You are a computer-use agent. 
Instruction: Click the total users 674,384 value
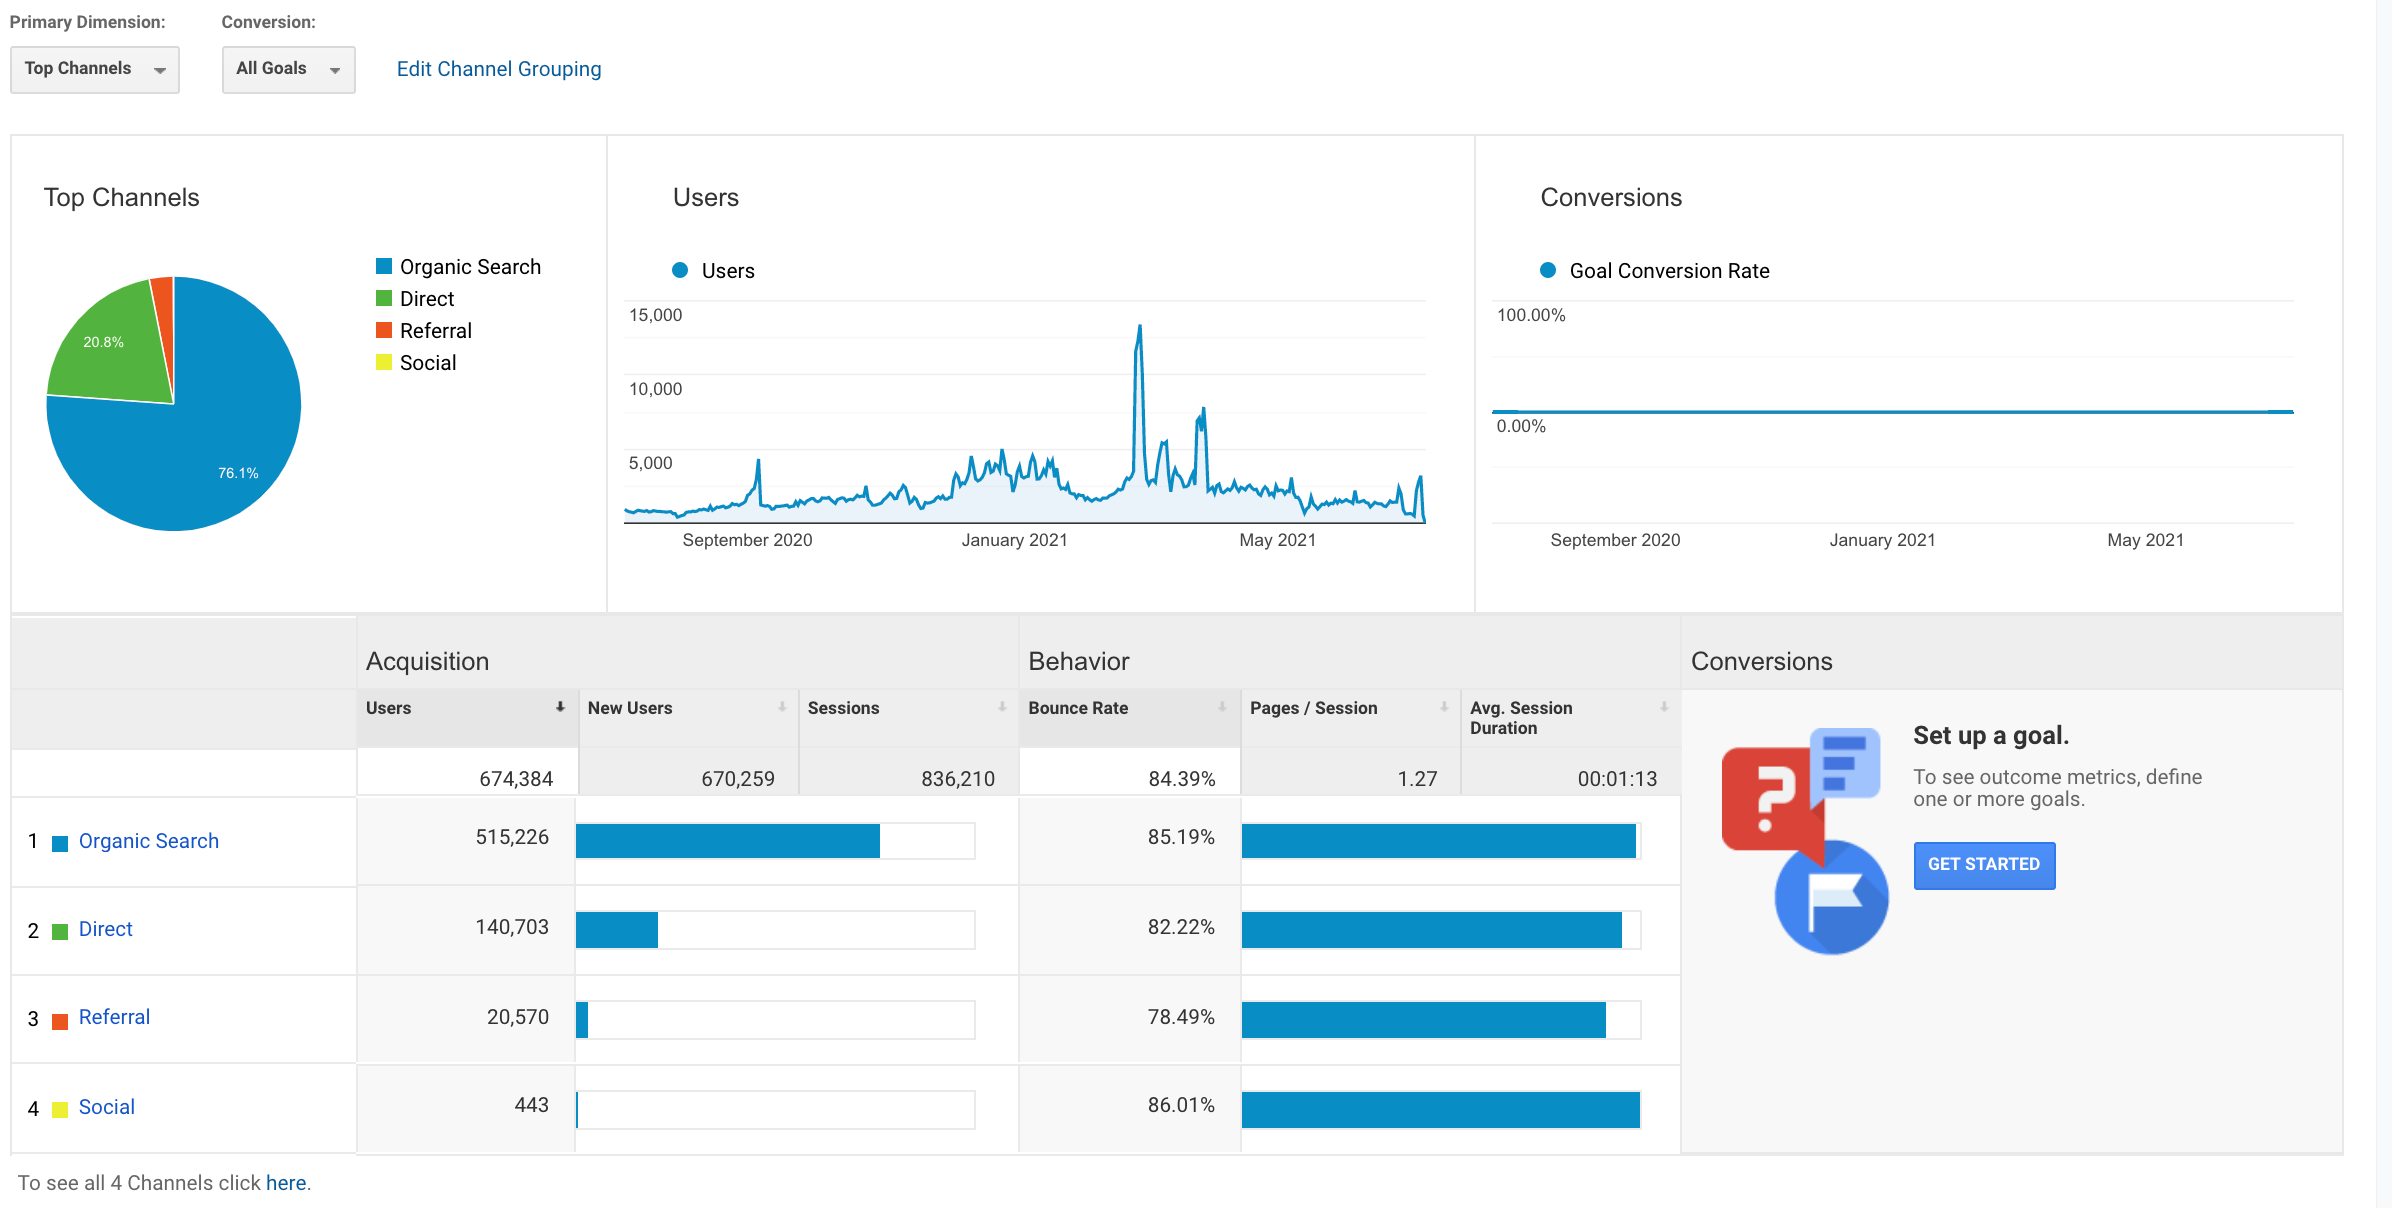click(x=516, y=779)
